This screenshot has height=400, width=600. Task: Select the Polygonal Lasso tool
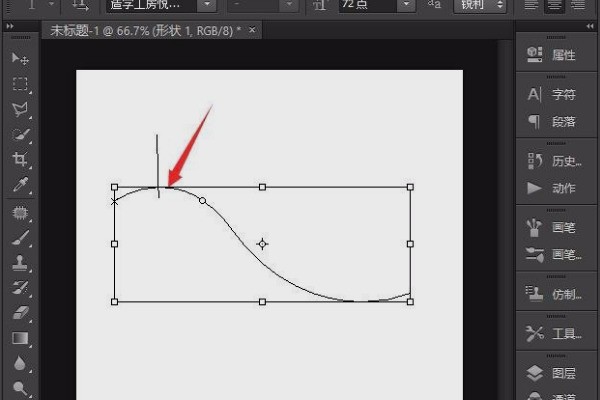[20, 109]
